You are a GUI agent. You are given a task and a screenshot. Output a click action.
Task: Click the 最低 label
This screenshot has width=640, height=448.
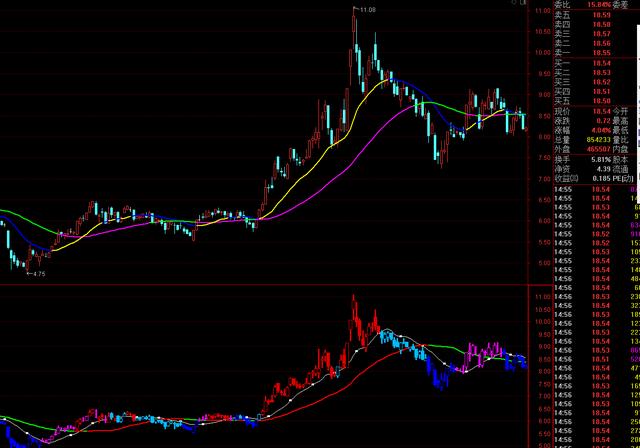[620, 130]
